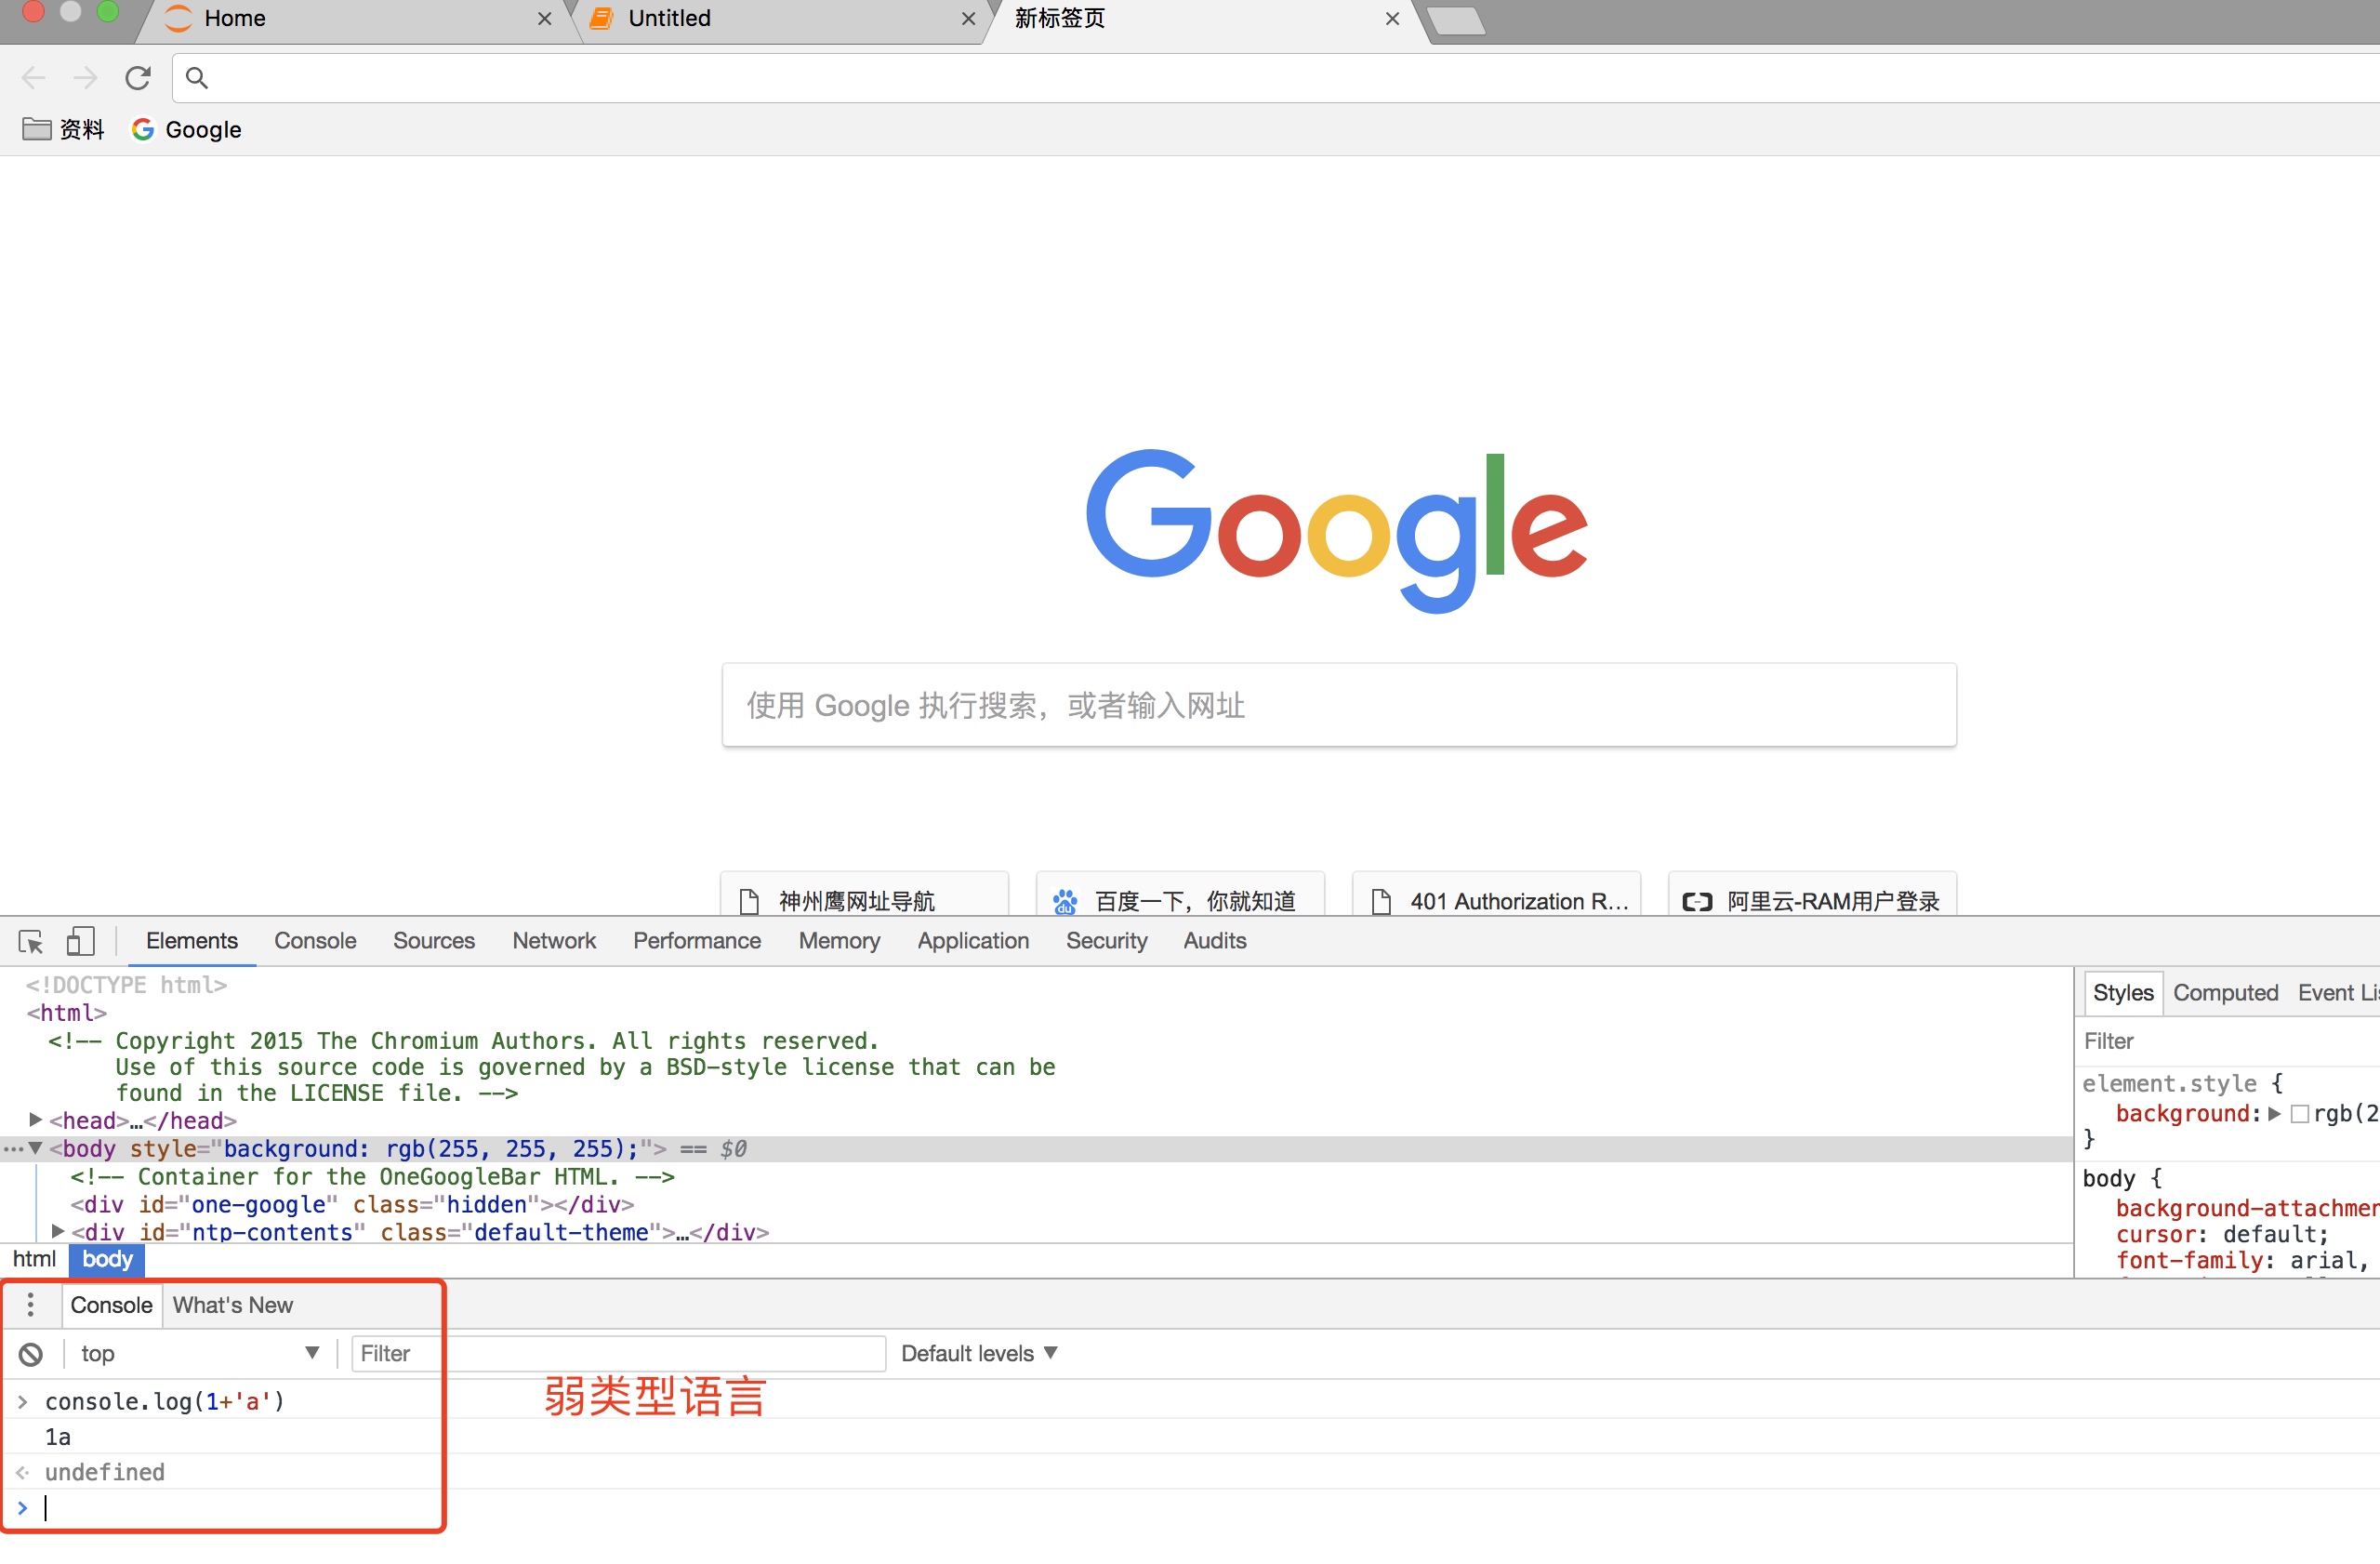Activate the inspect element picker icon
Viewport: 2380px width, 1564px height.
pyautogui.click(x=30, y=941)
